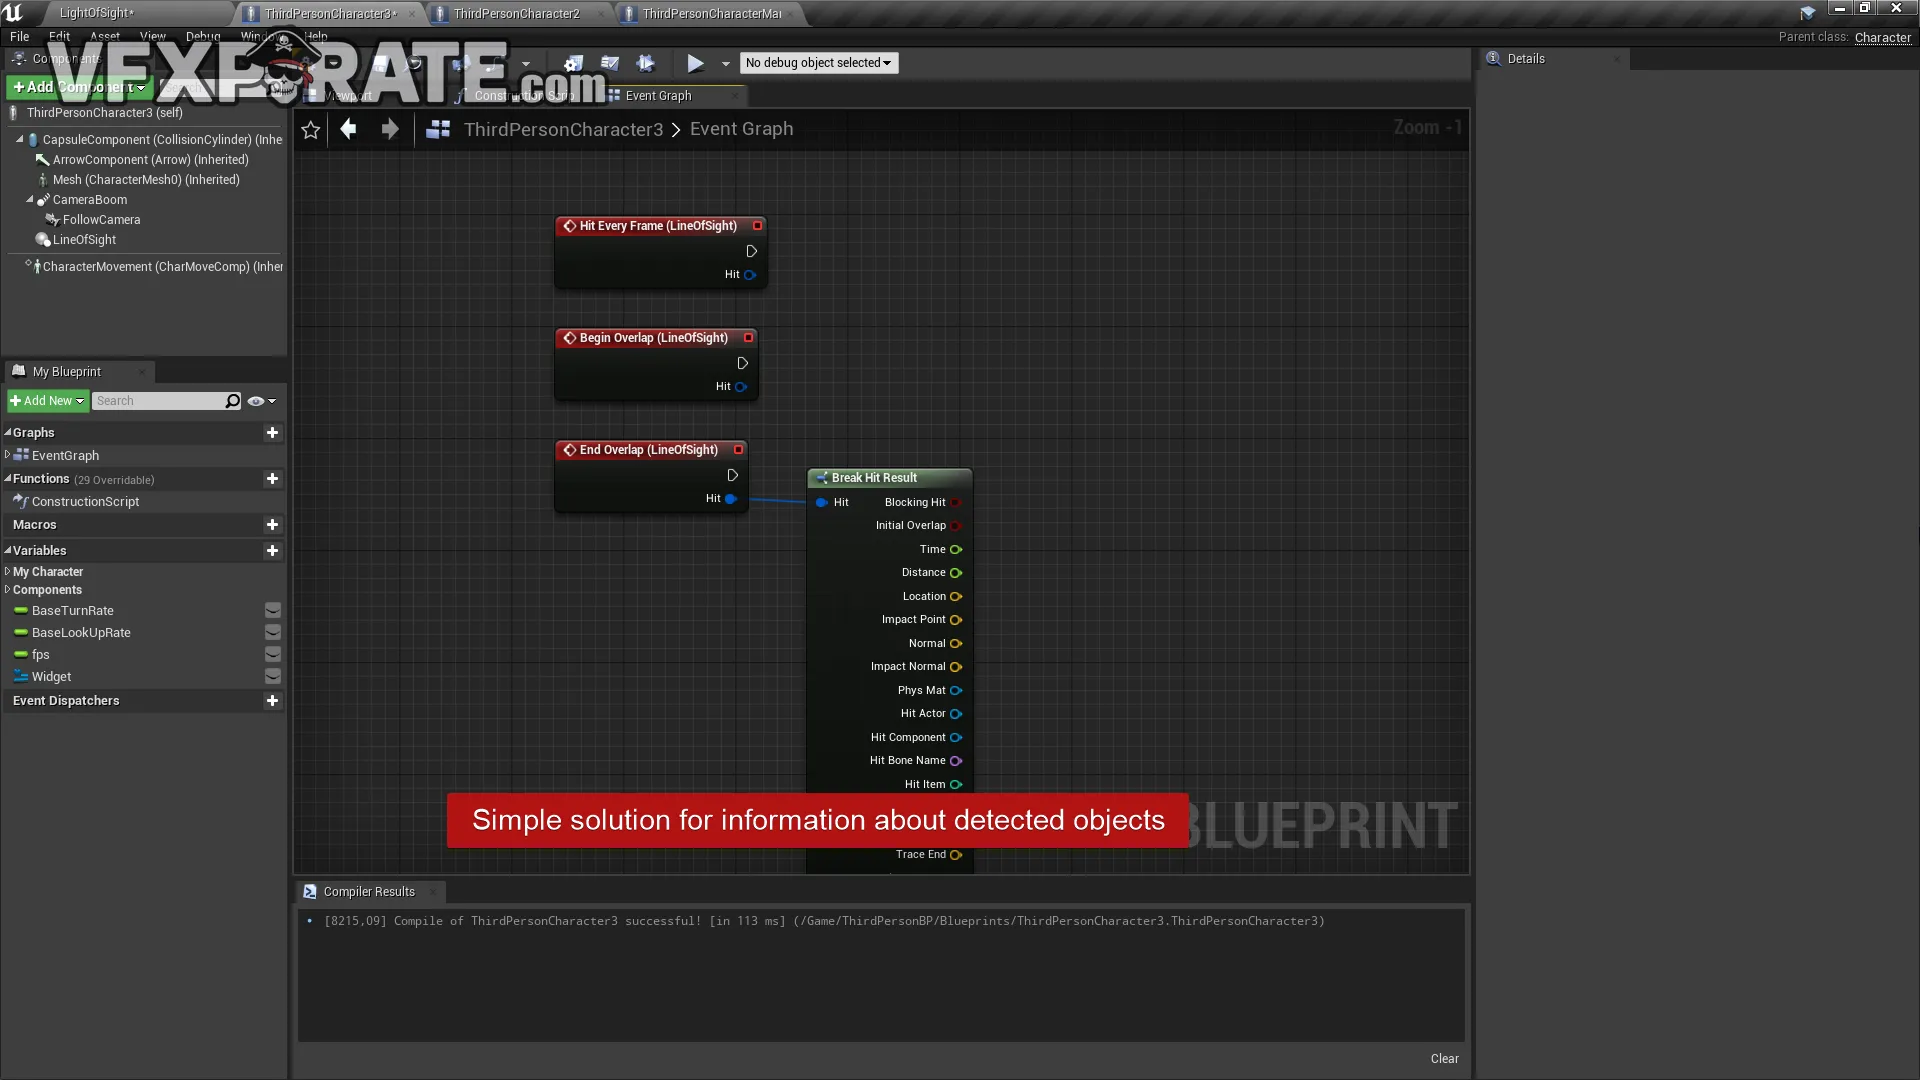1920x1080 pixels.
Task: Click the tutorial icon at top right
Action: (x=1807, y=13)
